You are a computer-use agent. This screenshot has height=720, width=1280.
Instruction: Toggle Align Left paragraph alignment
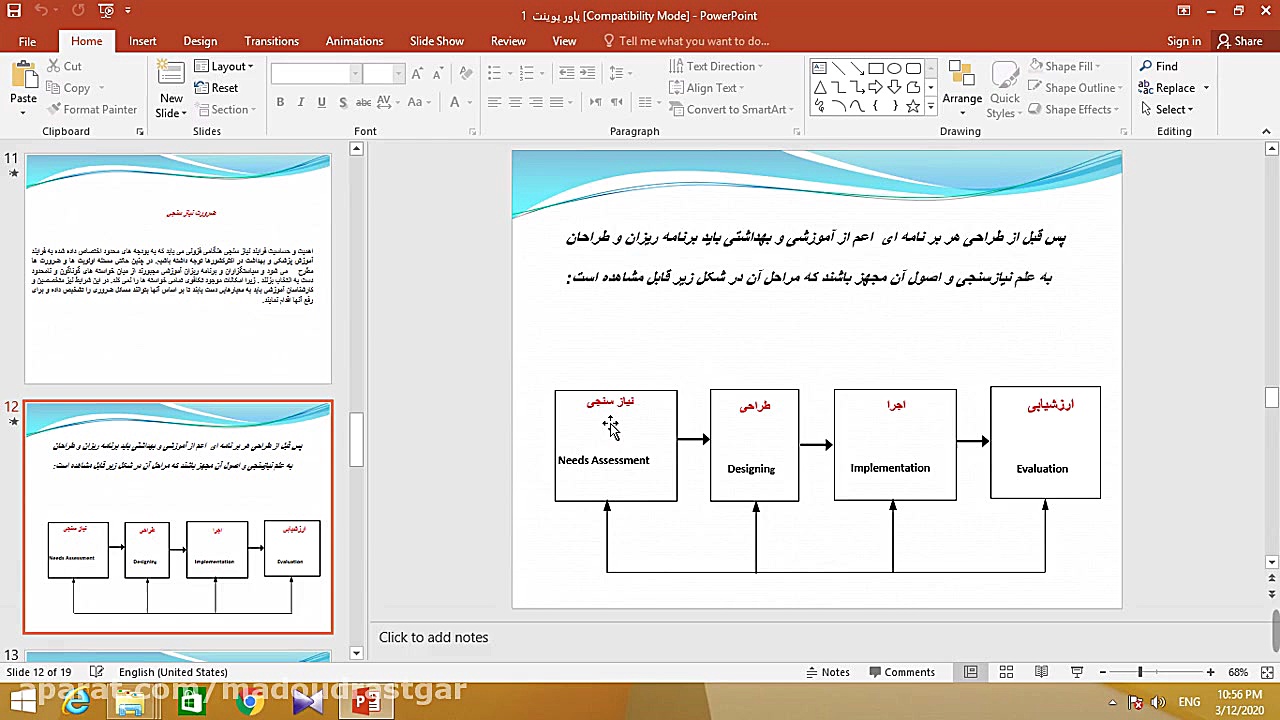click(494, 102)
